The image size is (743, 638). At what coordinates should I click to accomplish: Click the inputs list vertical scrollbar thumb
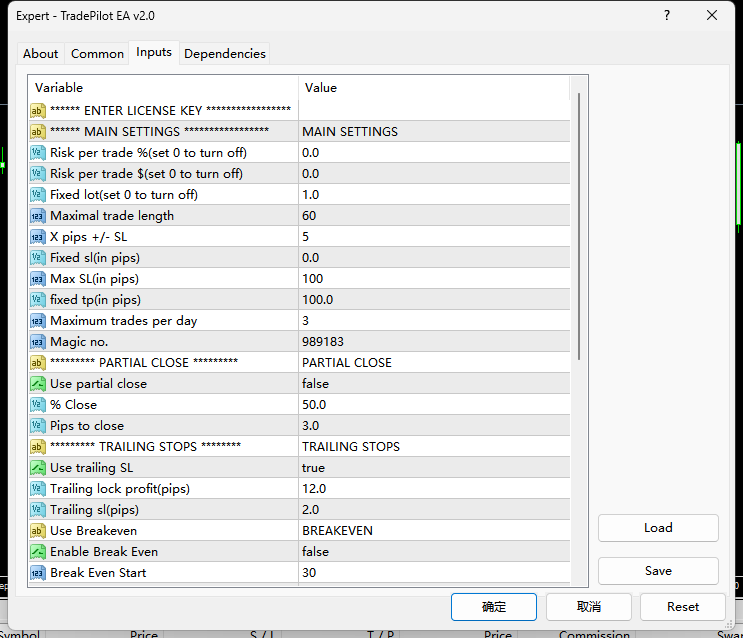pyautogui.click(x=579, y=226)
